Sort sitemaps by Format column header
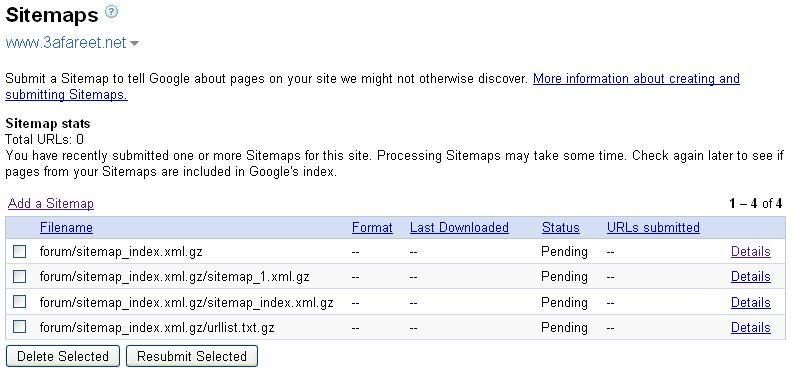 coord(372,228)
